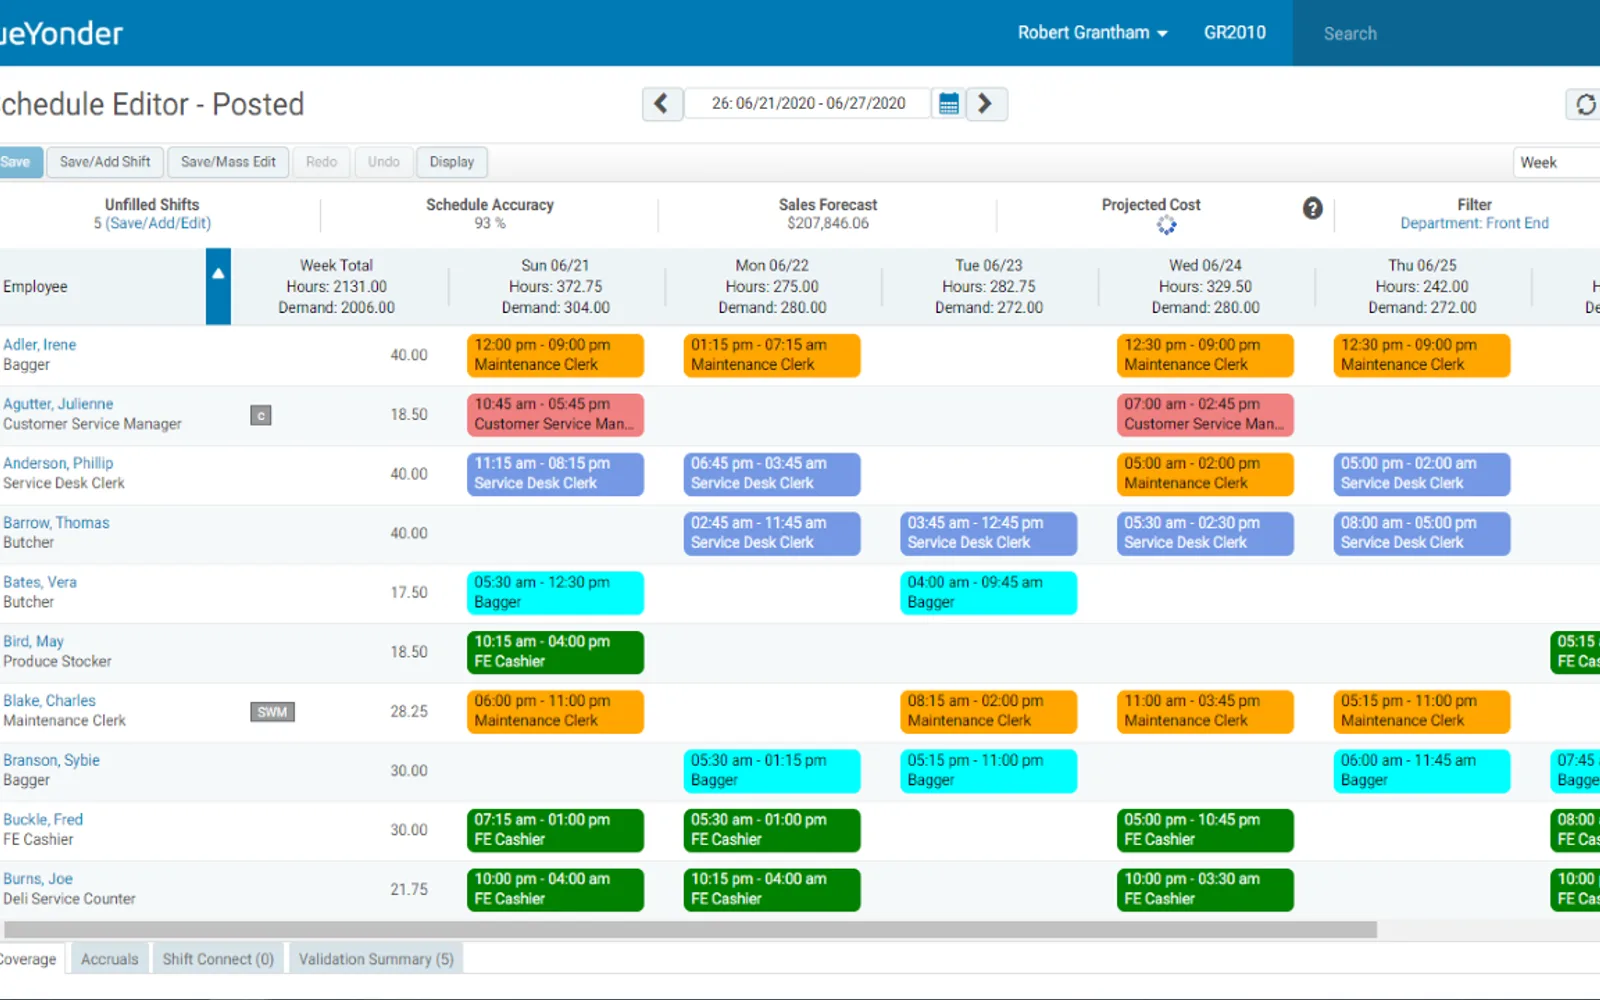This screenshot has height=1000, width=1600.
Task: Open employee Agutter, Julienne
Action: [58, 404]
